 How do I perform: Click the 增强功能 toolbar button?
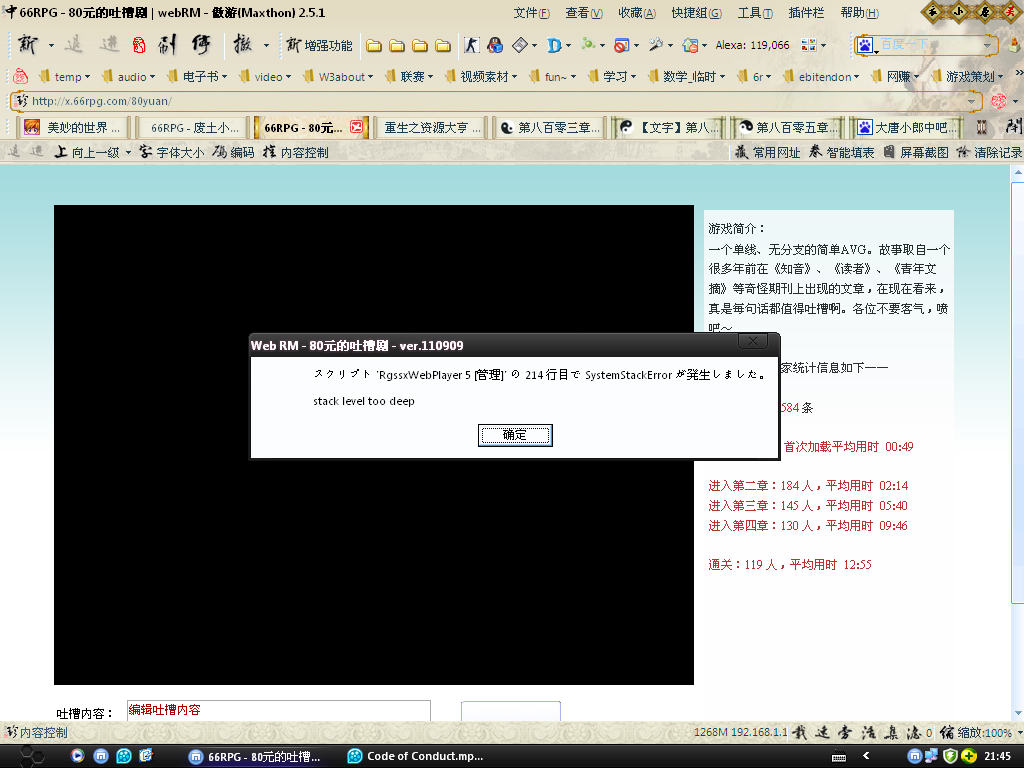pyautogui.click(x=319, y=45)
